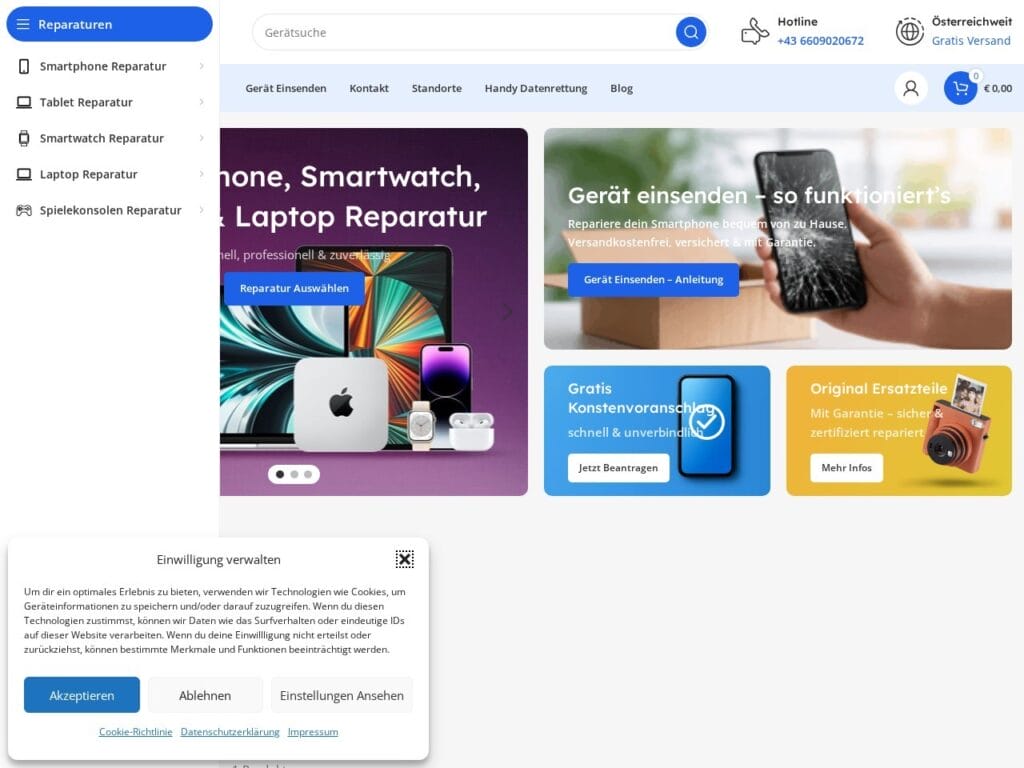Open the Handy Datenrettung menu item
The width and height of the screenshot is (1024, 768).
click(536, 88)
